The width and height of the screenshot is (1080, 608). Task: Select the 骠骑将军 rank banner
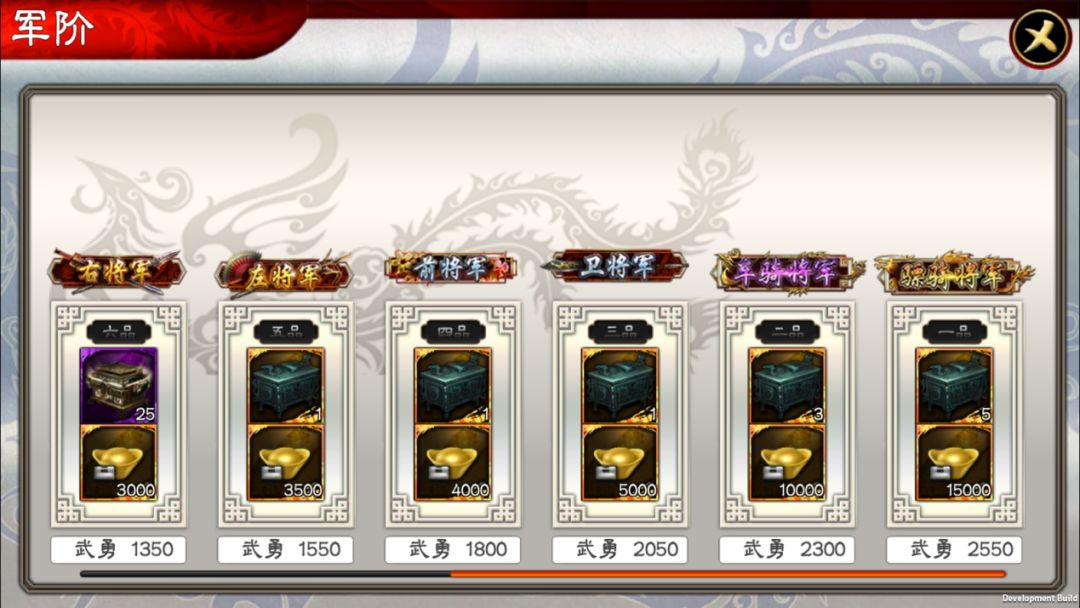tap(954, 274)
